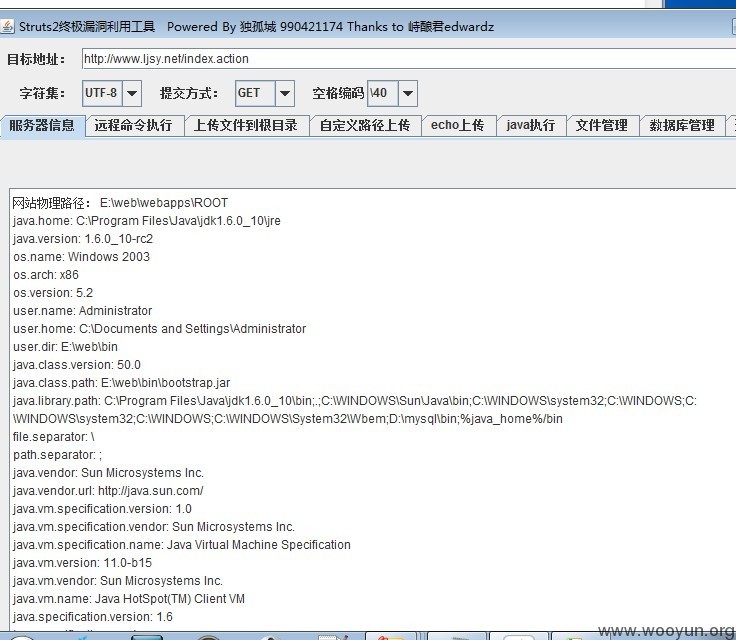Open the UTF-8 charset dropdown arrow

132,93
